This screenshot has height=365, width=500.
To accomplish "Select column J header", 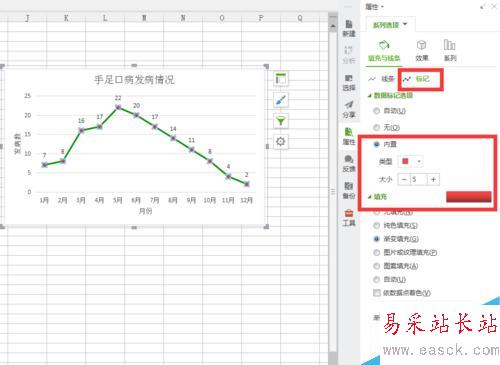I will 27,18.
